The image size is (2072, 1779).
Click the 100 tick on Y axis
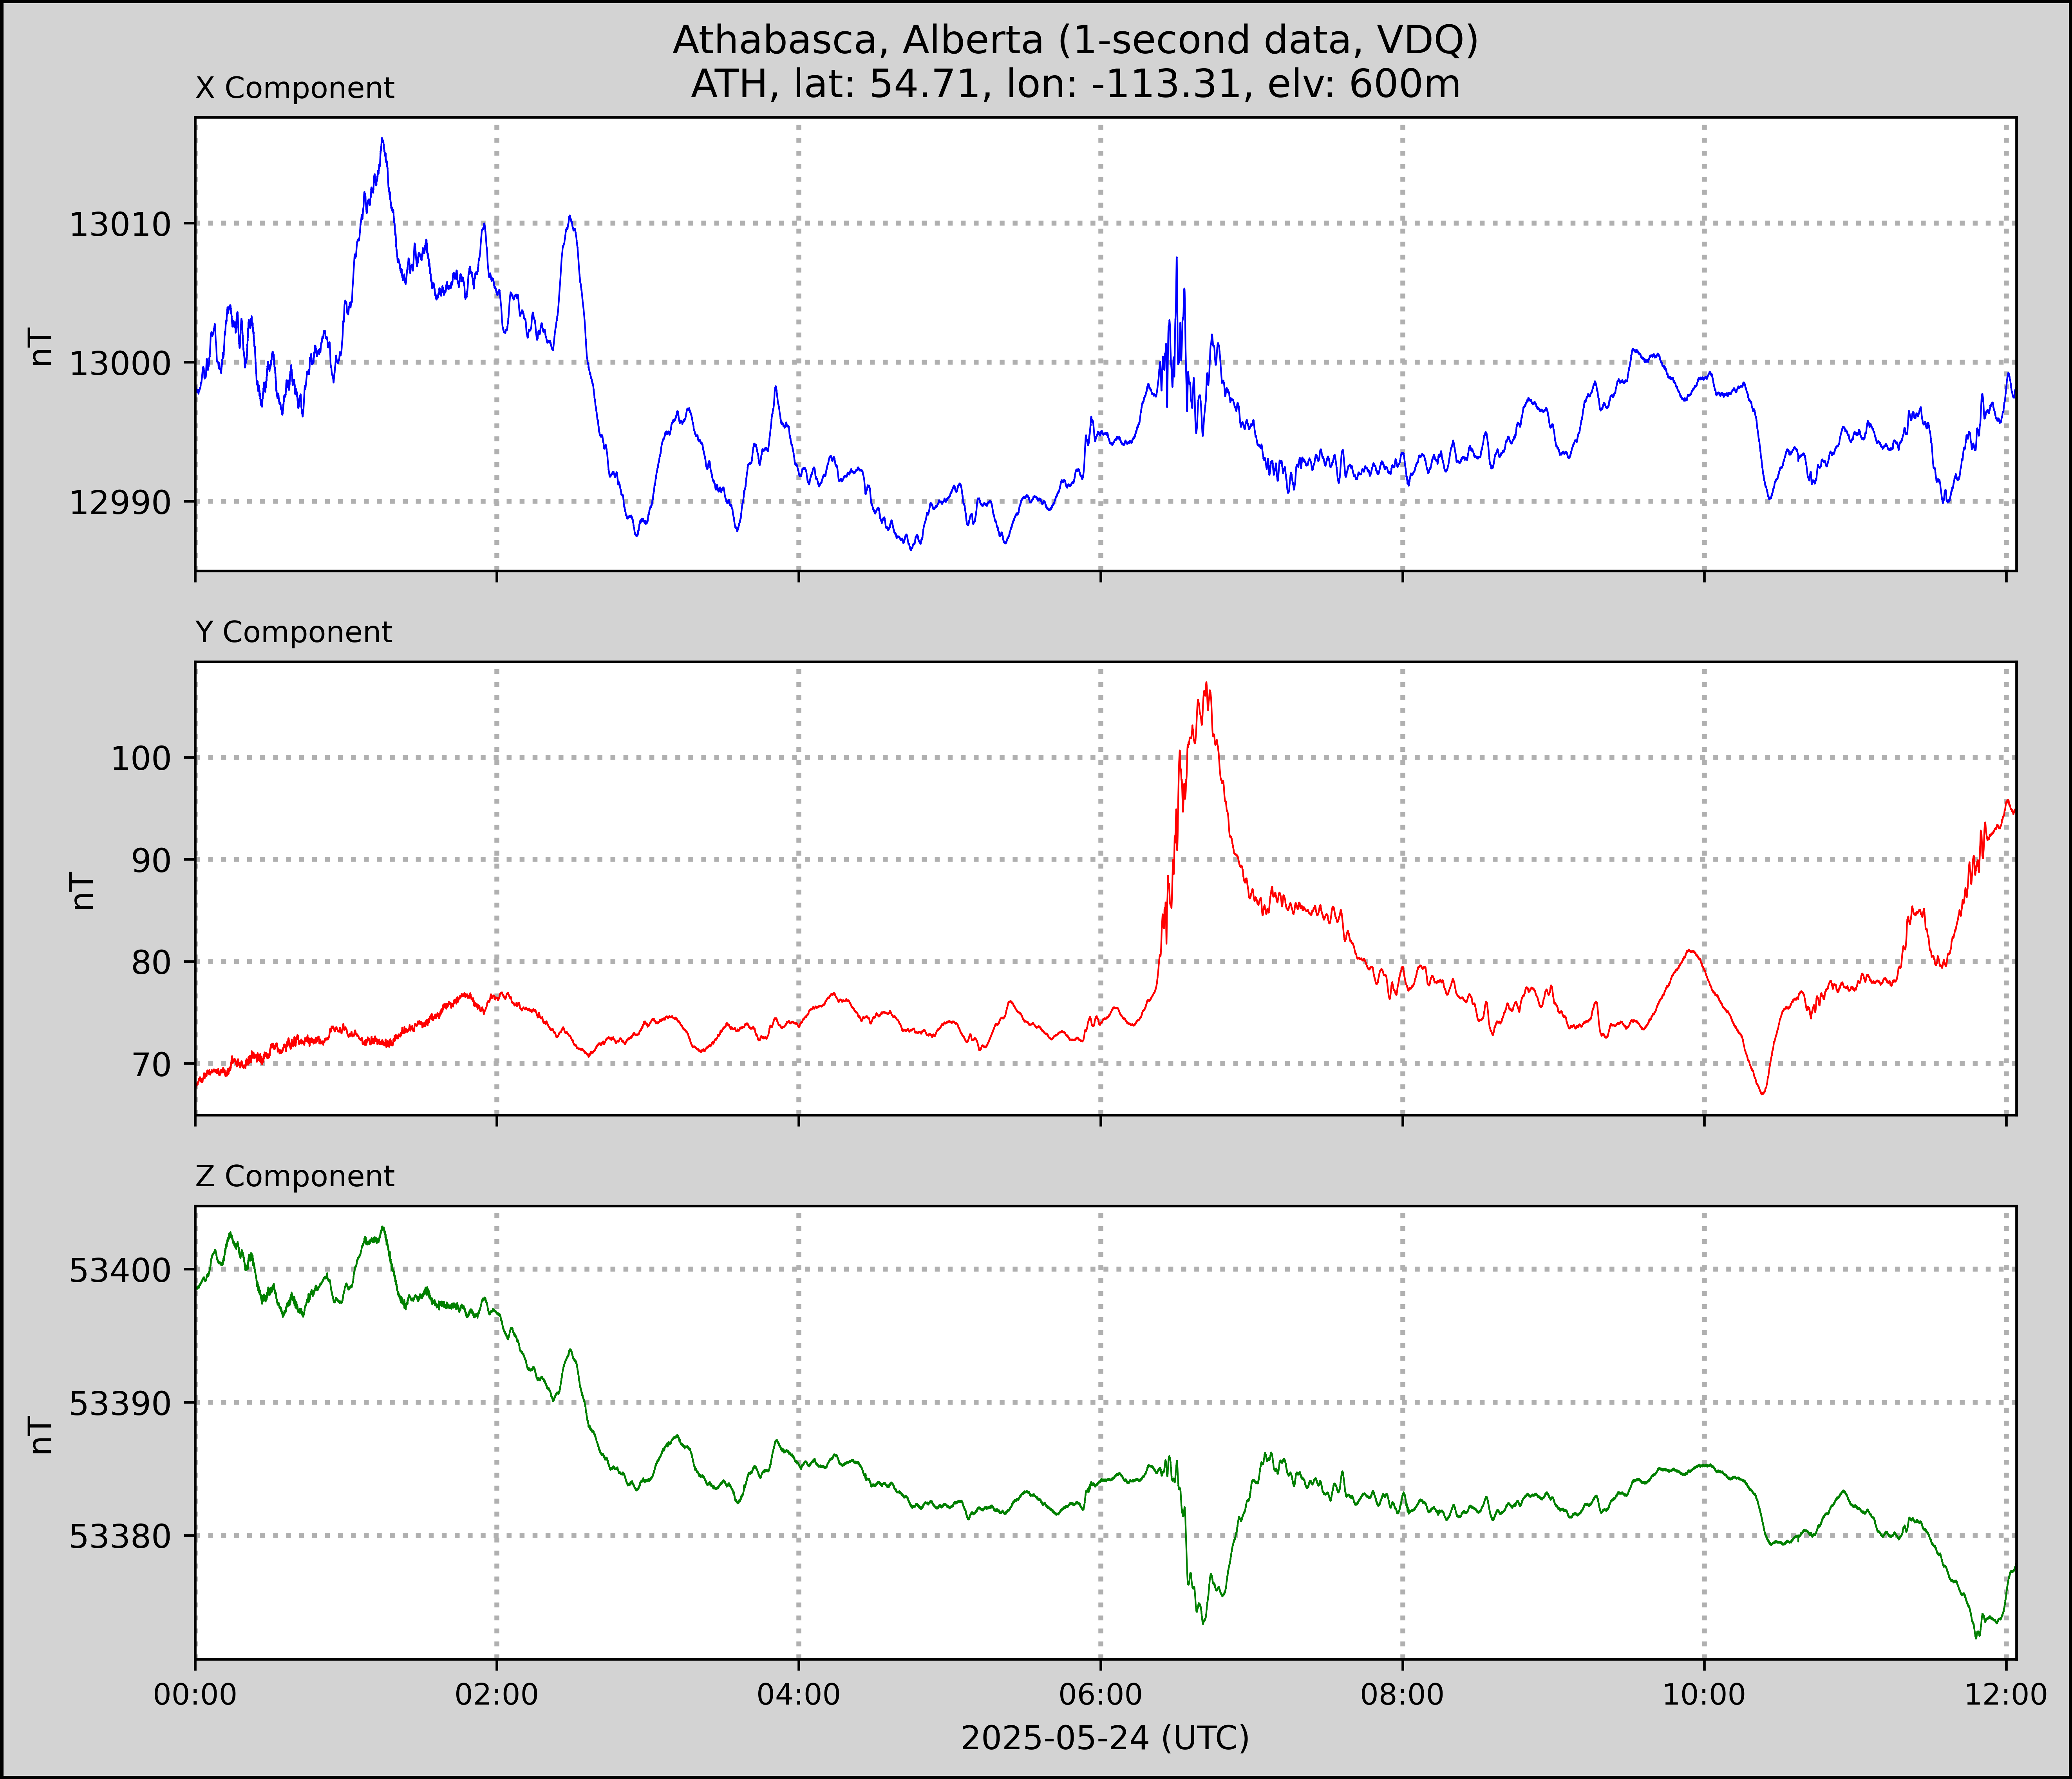pyautogui.click(x=141, y=758)
